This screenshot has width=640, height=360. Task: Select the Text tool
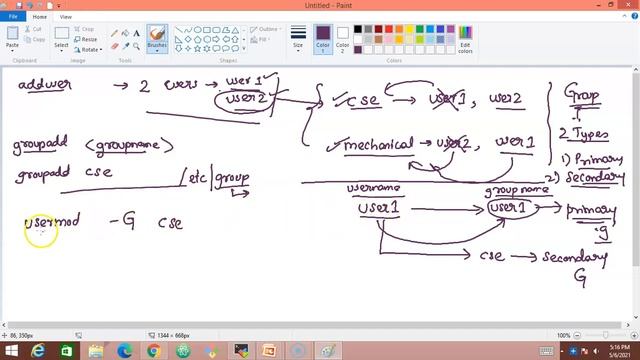coord(136,33)
